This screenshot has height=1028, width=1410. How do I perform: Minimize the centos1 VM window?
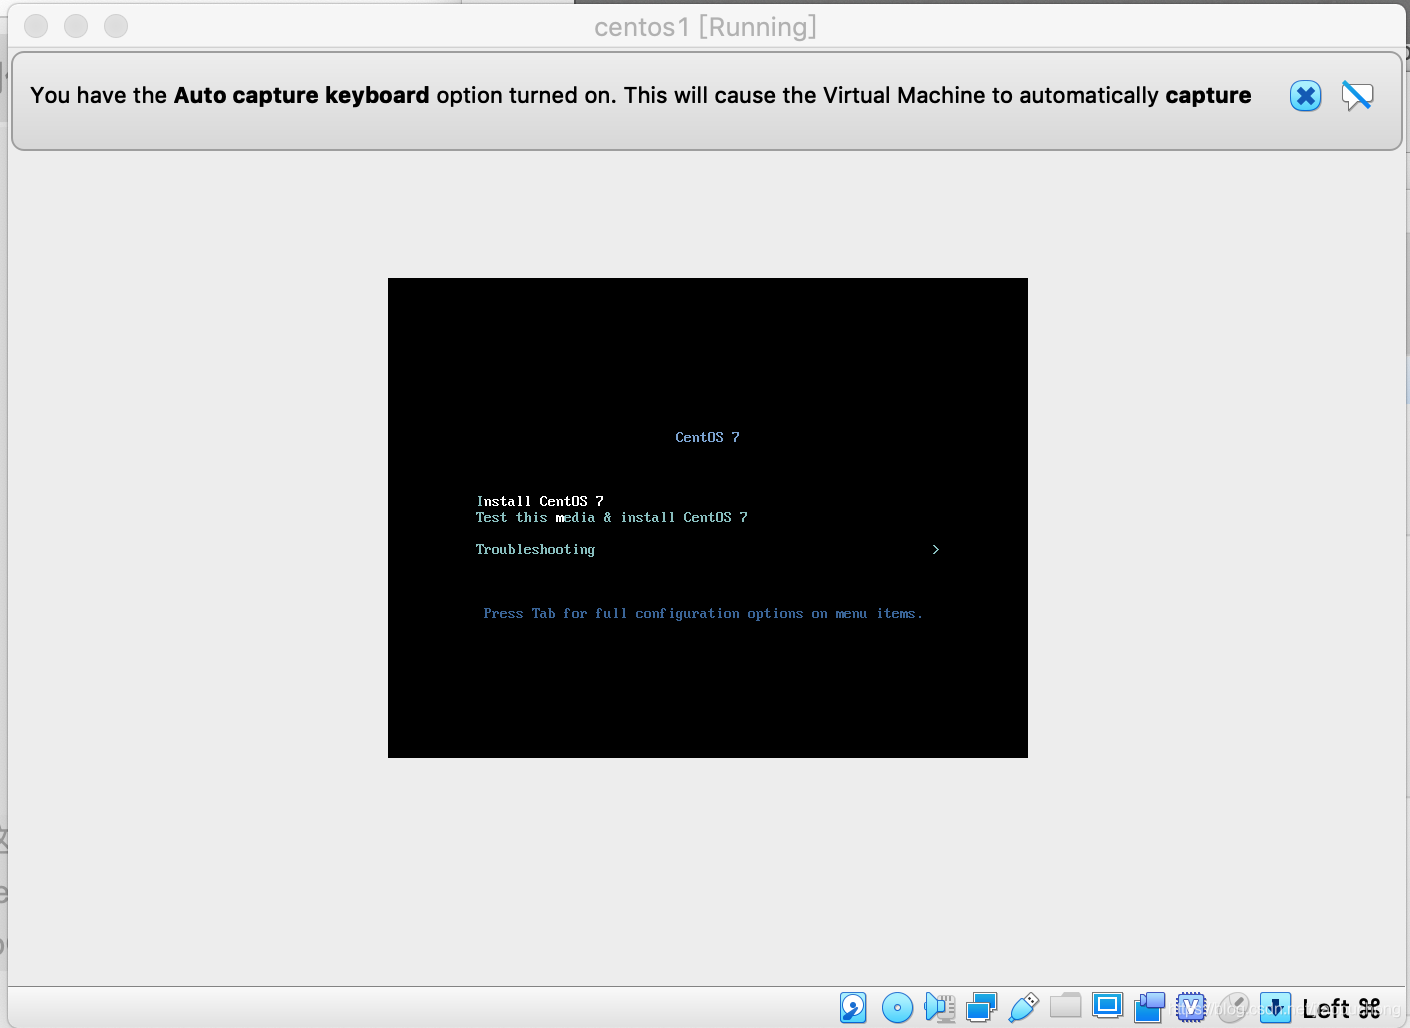pyautogui.click(x=76, y=26)
